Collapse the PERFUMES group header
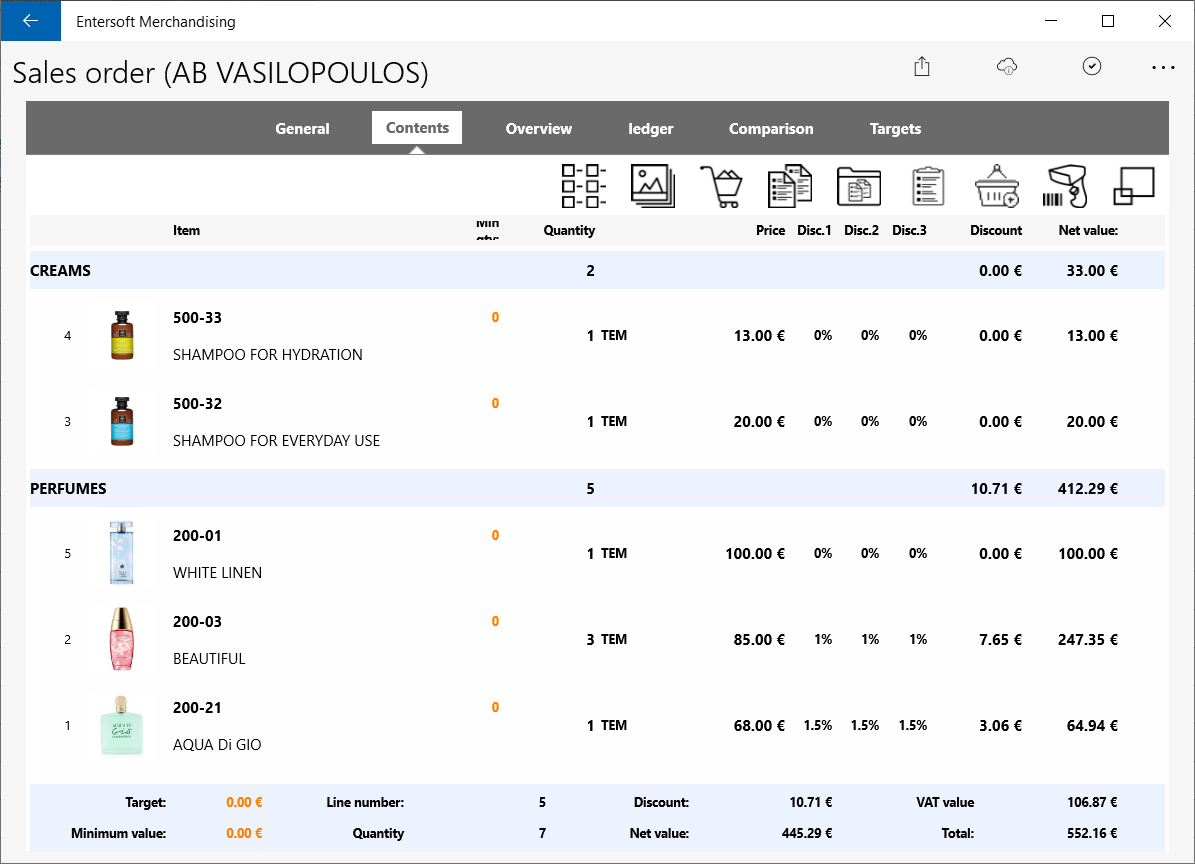The height and width of the screenshot is (864, 1195). 598,488
